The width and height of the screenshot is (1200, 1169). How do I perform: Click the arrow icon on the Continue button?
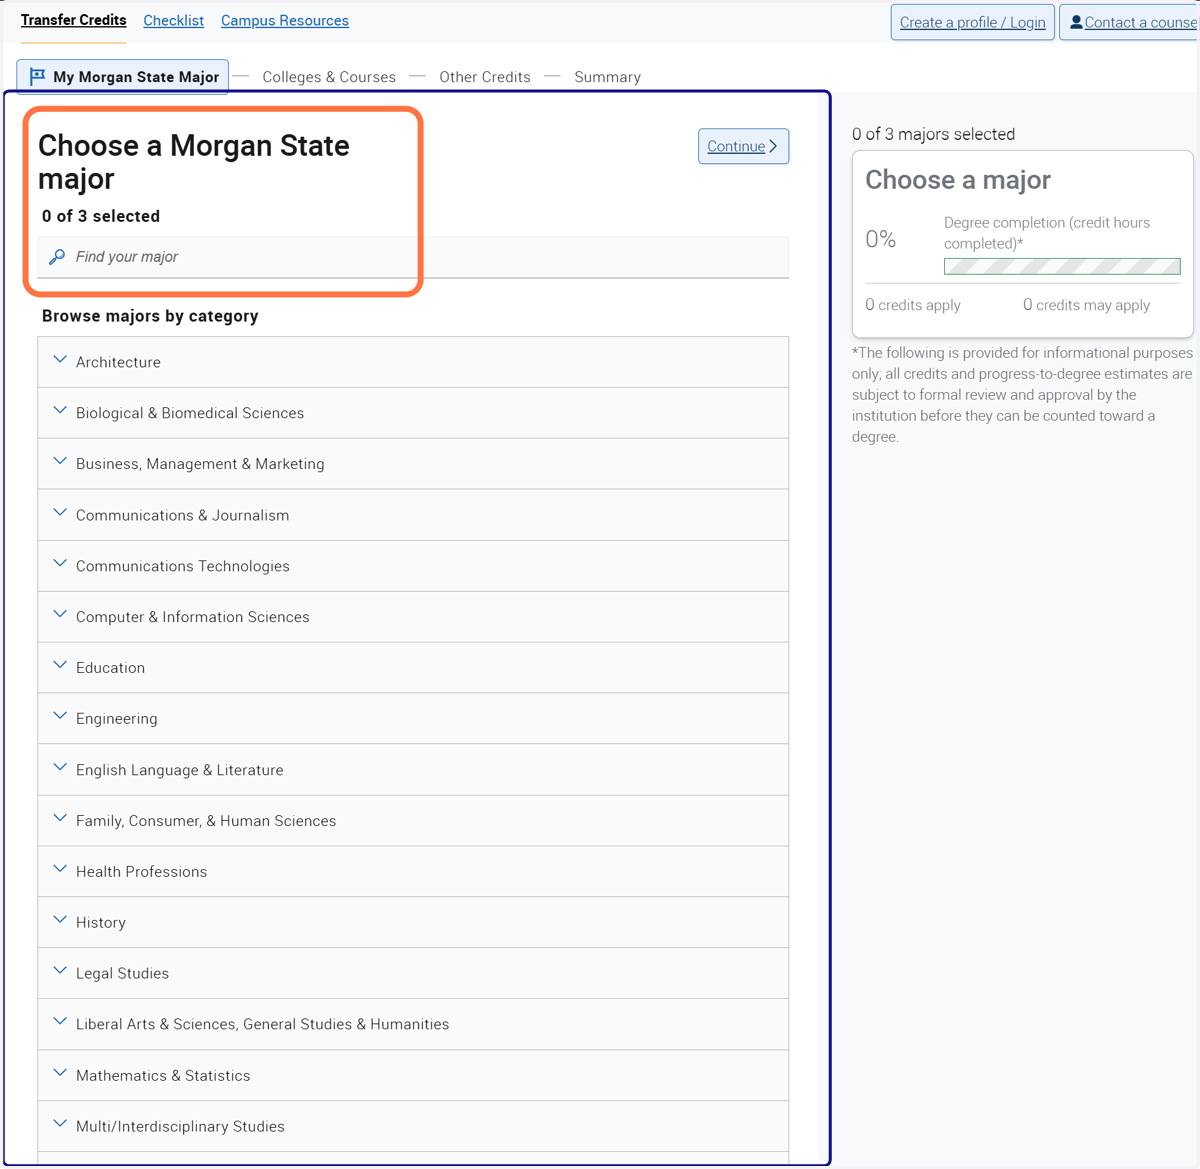[773, 146]
